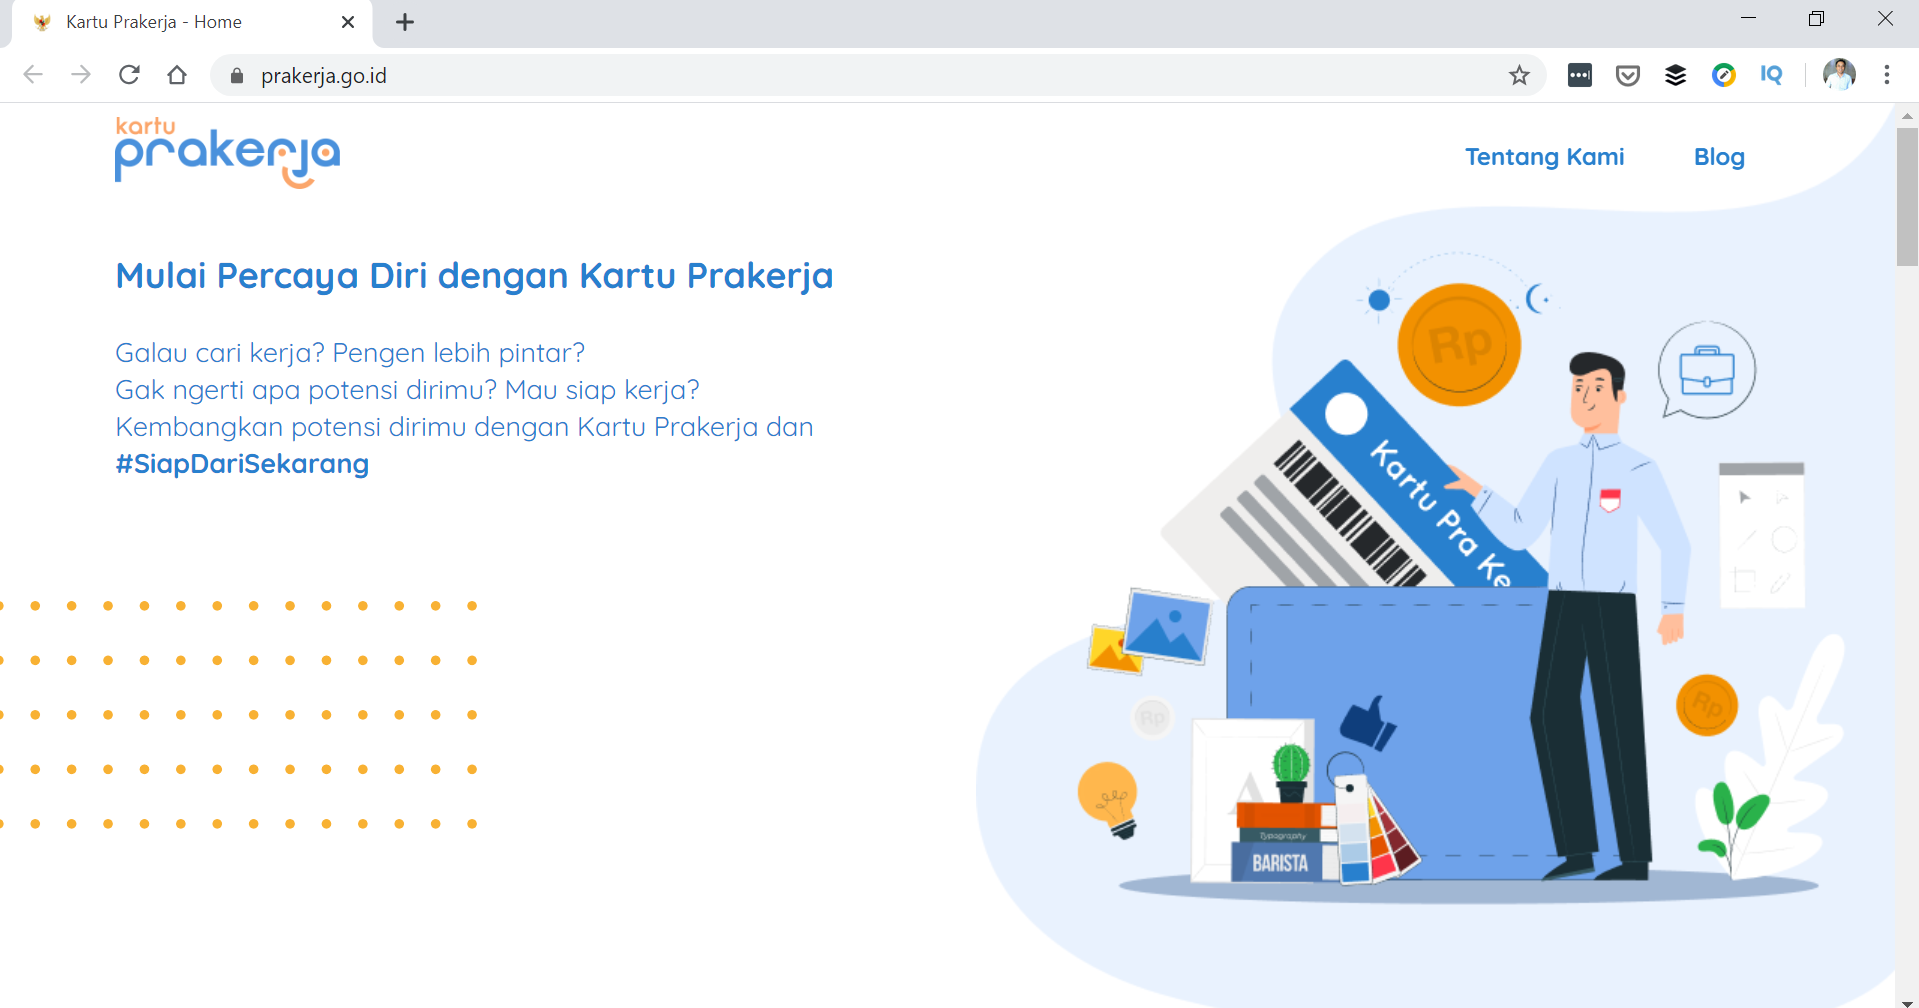Open a new browser tab

(x=405, y=22)
